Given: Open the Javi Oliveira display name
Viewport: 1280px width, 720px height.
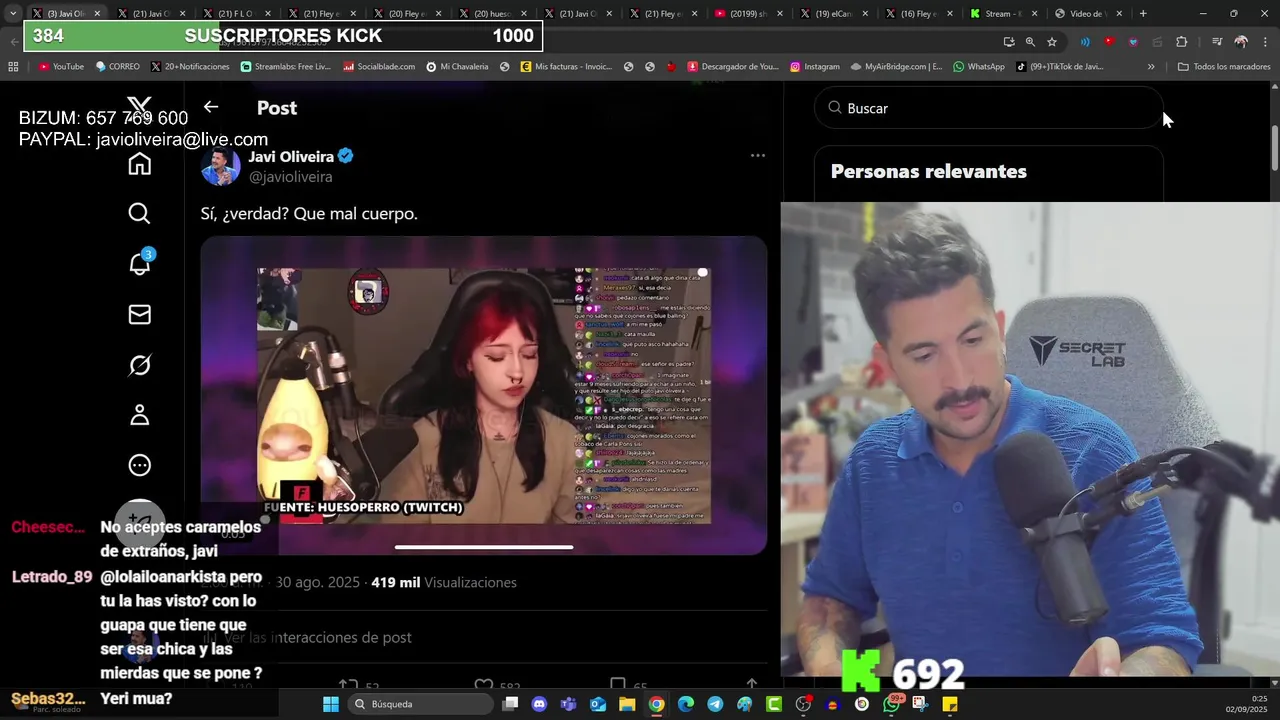Looking at the screenshot, I should click(x=291, y=156).
